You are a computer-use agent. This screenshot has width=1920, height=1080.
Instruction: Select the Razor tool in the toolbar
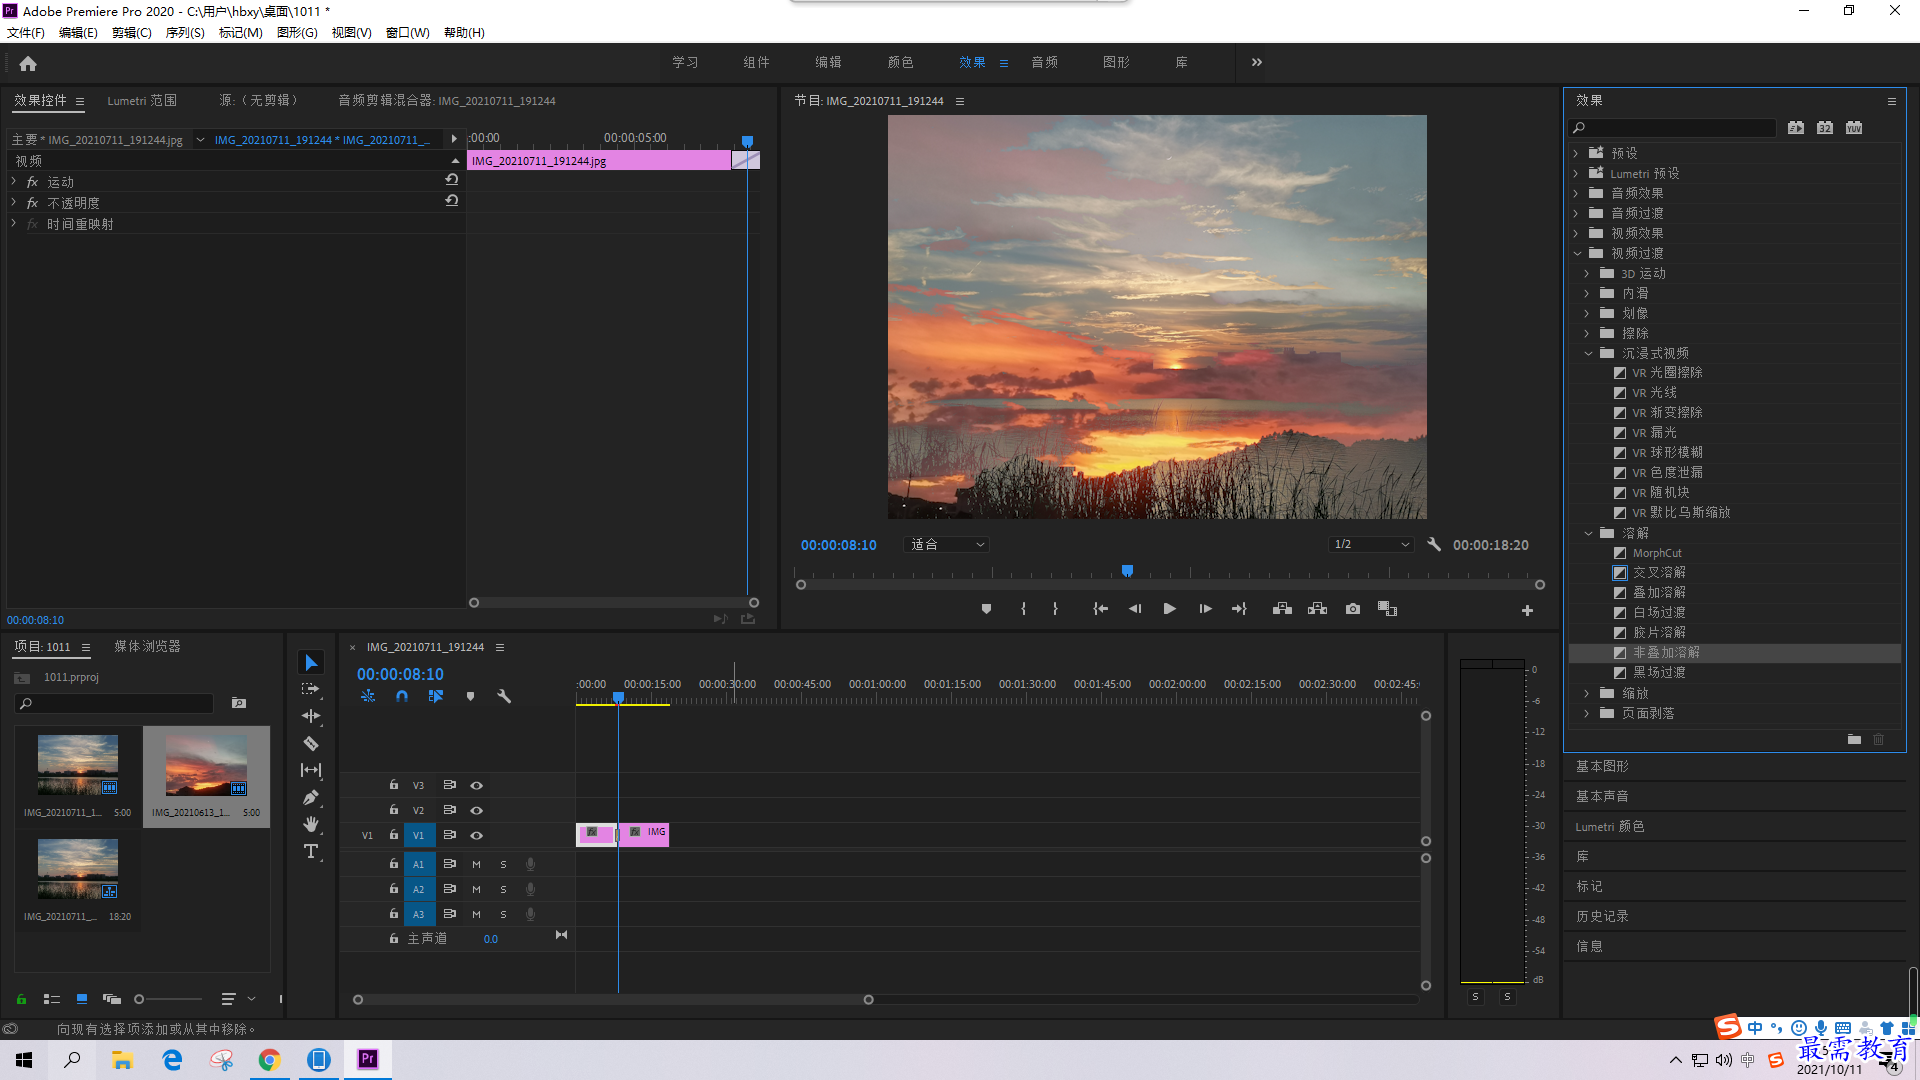pos(311,743)
